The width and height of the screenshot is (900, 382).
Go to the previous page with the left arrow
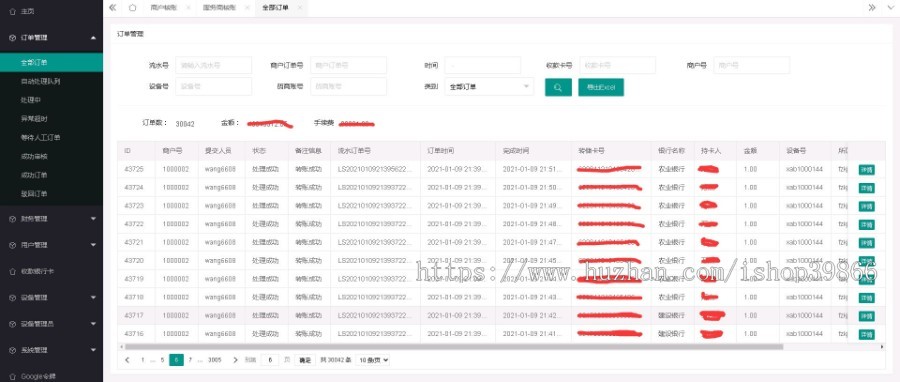127,360
